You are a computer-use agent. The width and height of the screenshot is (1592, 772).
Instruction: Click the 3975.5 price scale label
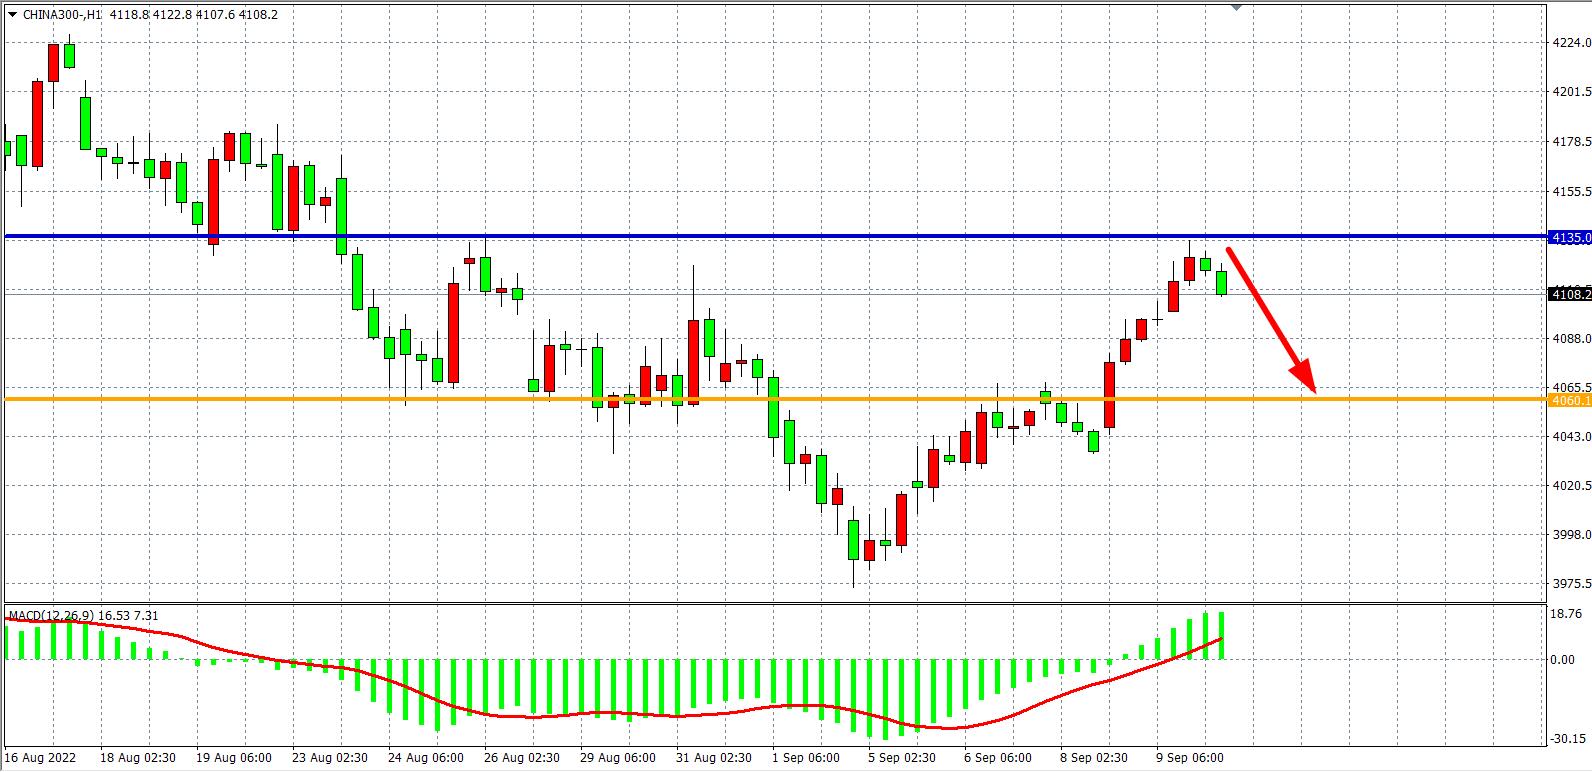coord(1570,584)
